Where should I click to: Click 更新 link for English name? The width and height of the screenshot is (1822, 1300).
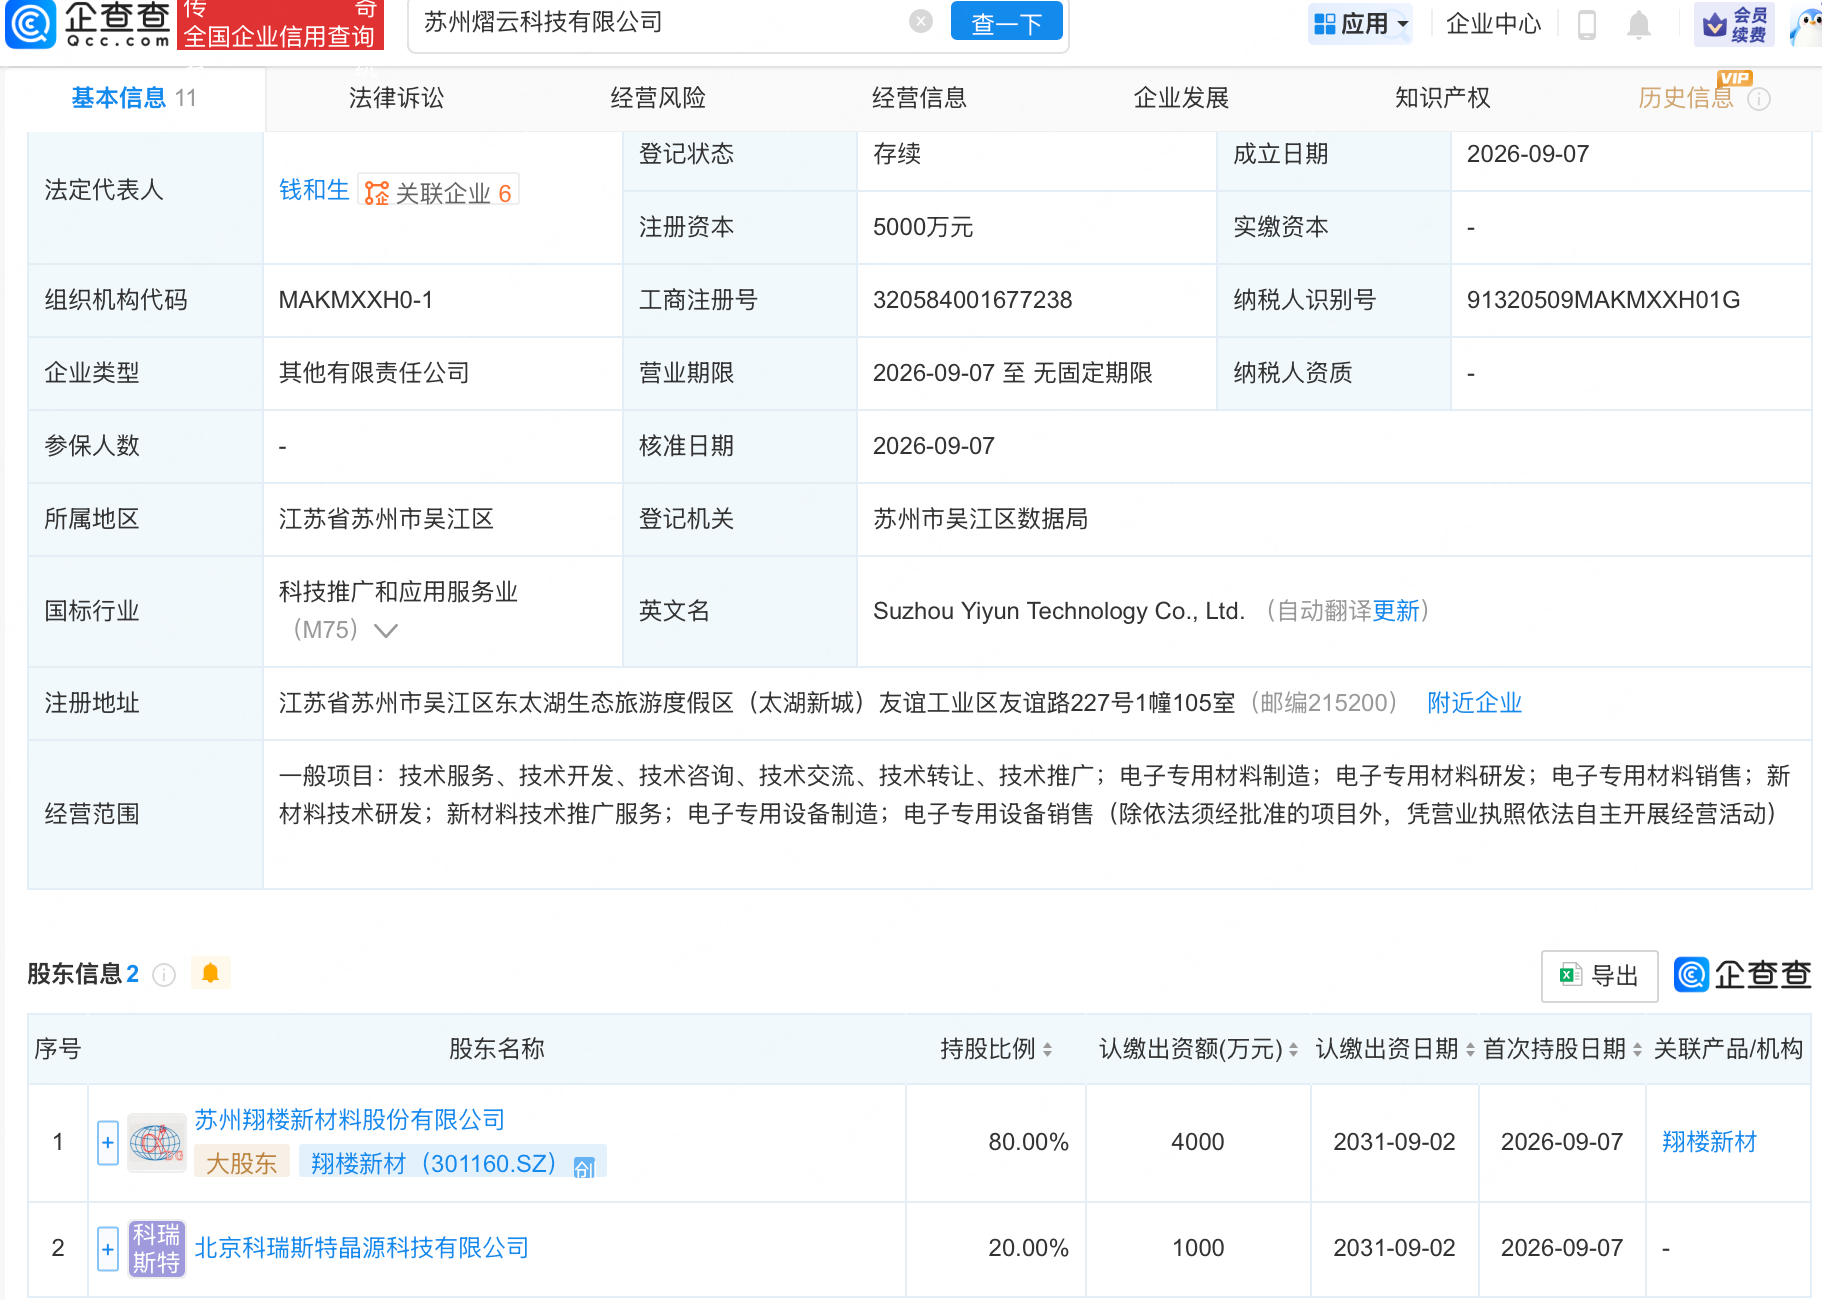tap(1396, 611)
